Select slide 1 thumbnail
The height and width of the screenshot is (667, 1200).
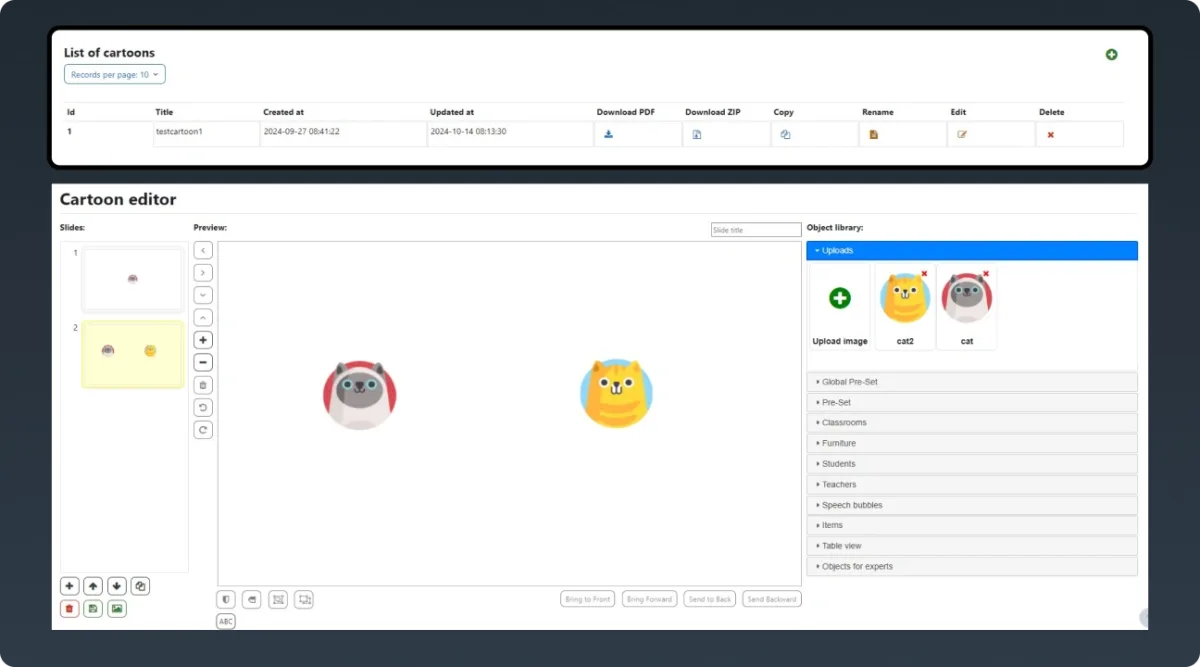tap(133, 279)
